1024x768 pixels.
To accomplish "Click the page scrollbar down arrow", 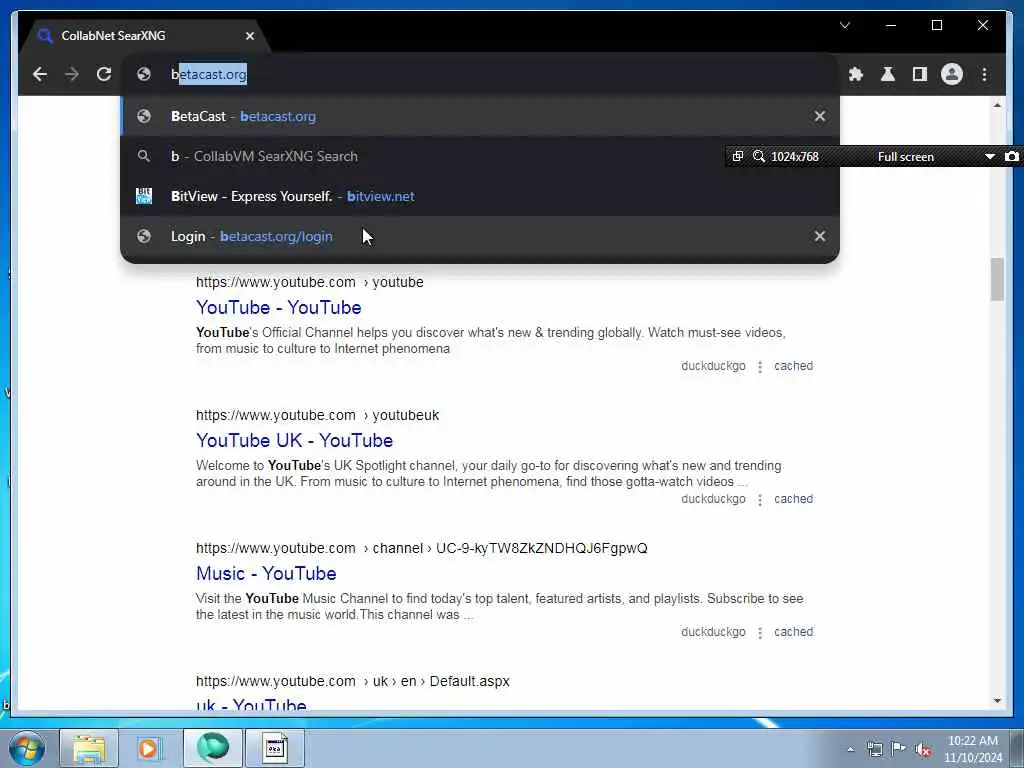I will (997, 701).
